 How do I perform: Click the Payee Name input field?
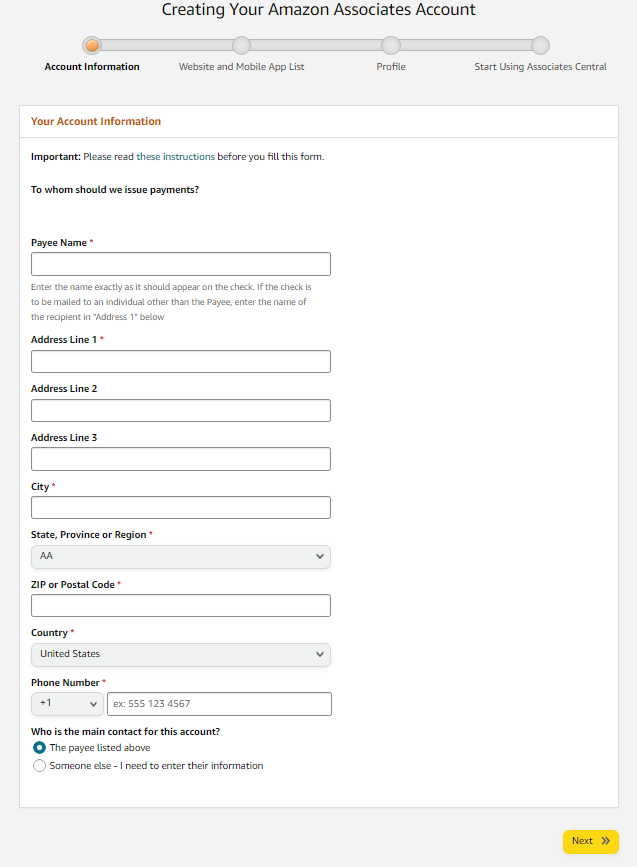coord(180,263)
